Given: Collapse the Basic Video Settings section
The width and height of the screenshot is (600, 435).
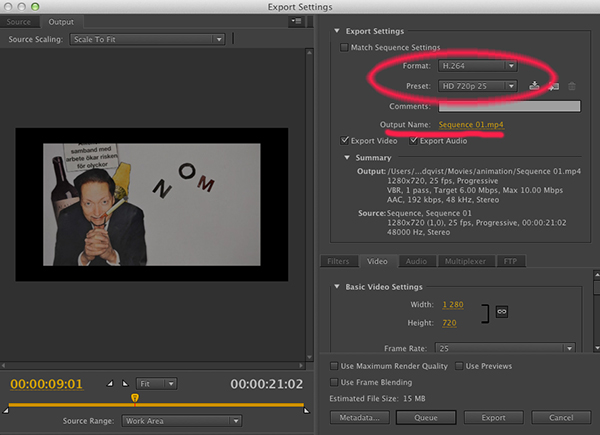Looking at the screenshot, I should tap(337, 286).
